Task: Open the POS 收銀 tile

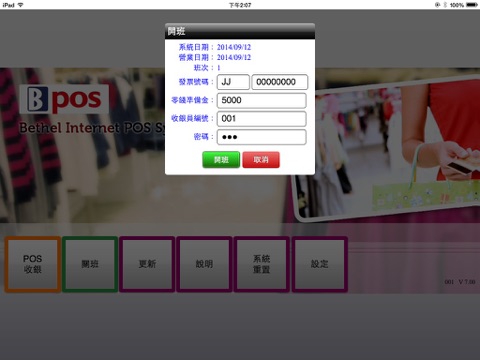Action: [33, 264]
